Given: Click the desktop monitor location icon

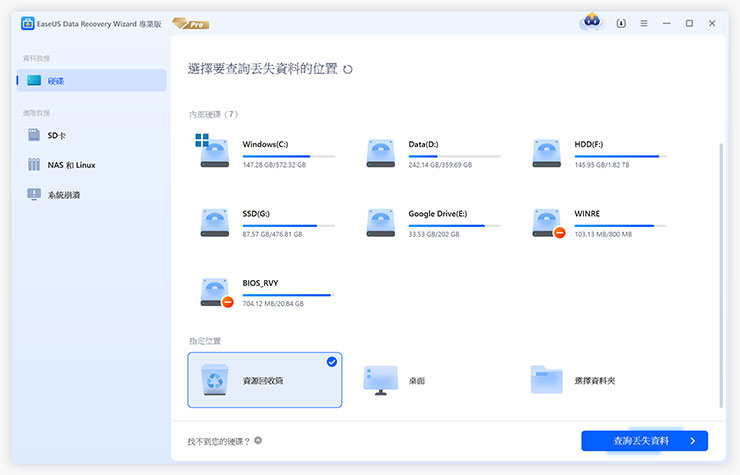Looking at the screenshot, I should (381, 380).
